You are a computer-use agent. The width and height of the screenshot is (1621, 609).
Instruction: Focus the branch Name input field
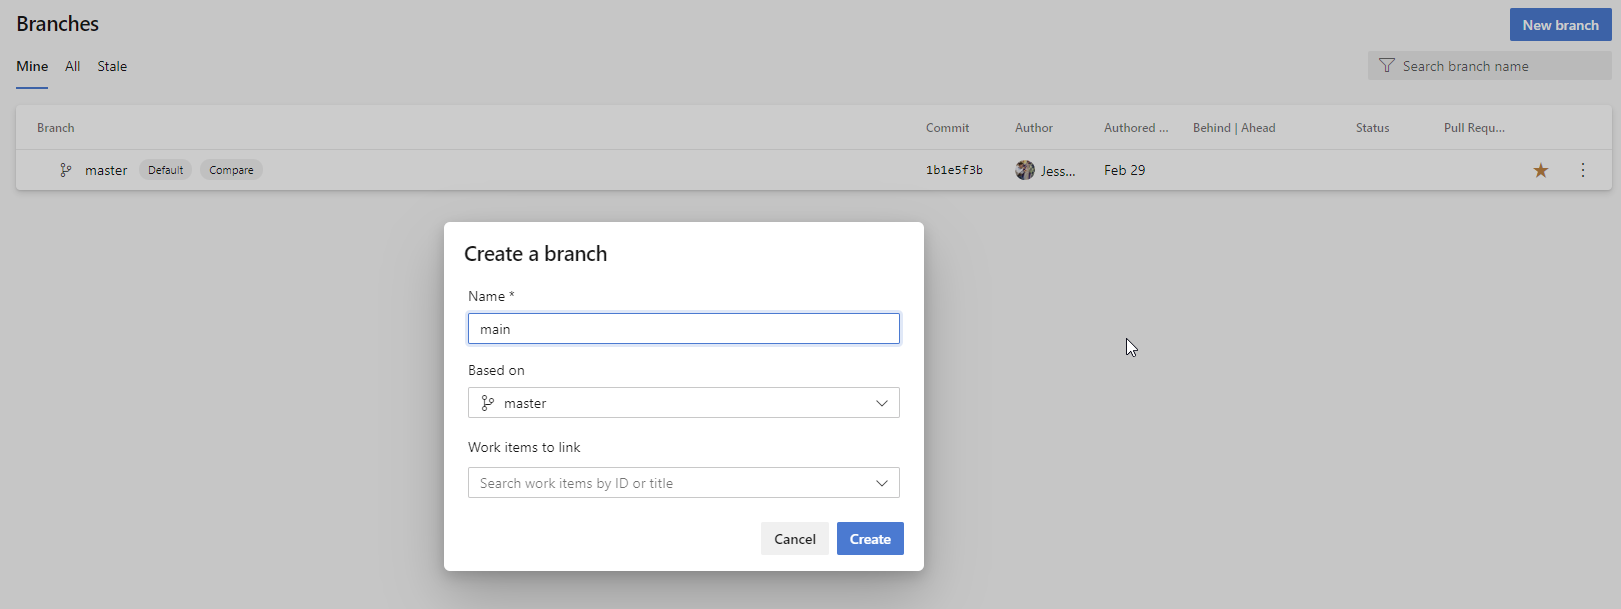(684, 329)
